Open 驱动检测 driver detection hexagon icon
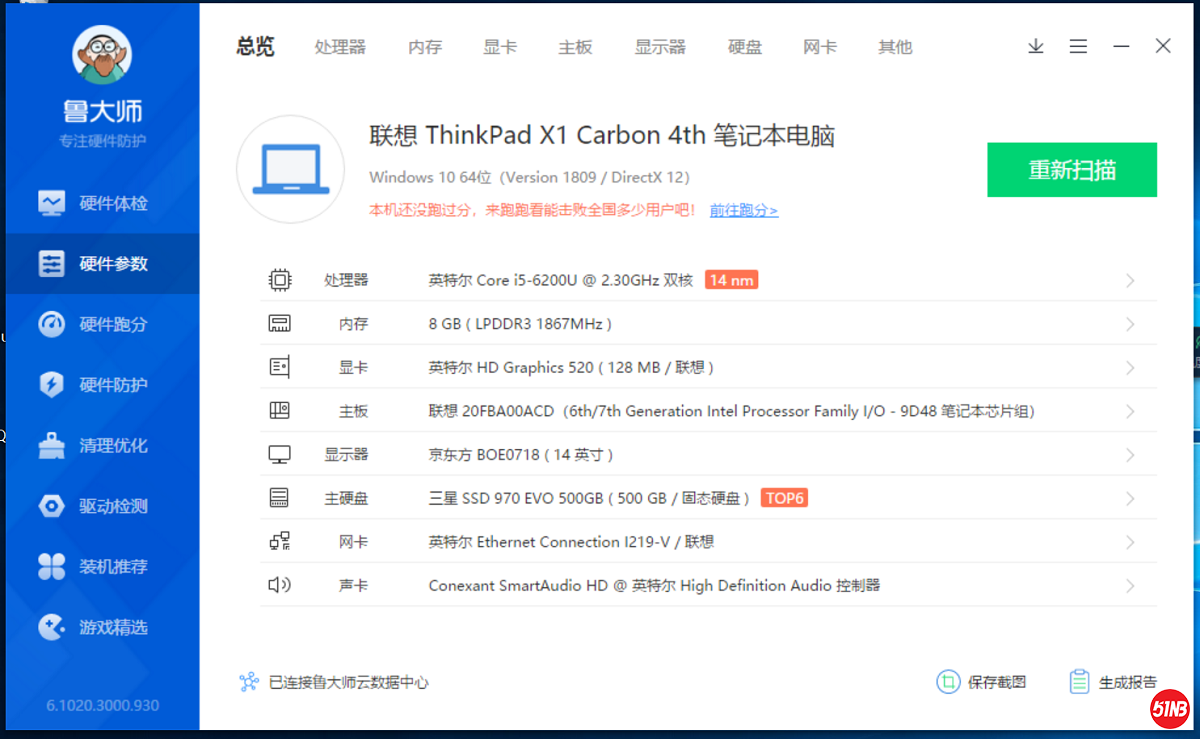Viewport: 1200px width, 739px height. [x=51, y=506]
